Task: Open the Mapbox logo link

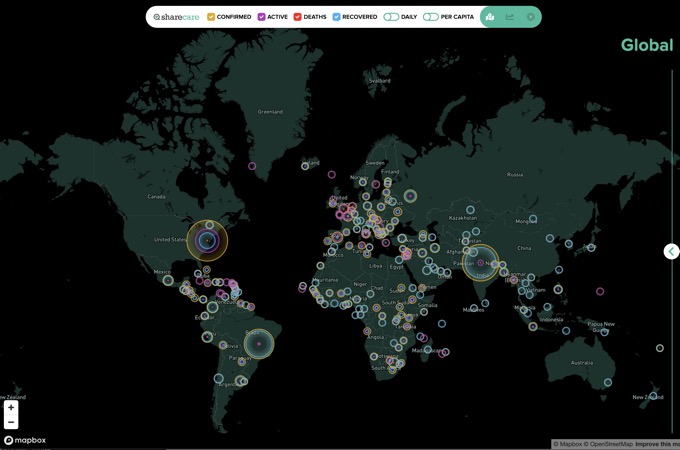Action: [x=25, y=440]
